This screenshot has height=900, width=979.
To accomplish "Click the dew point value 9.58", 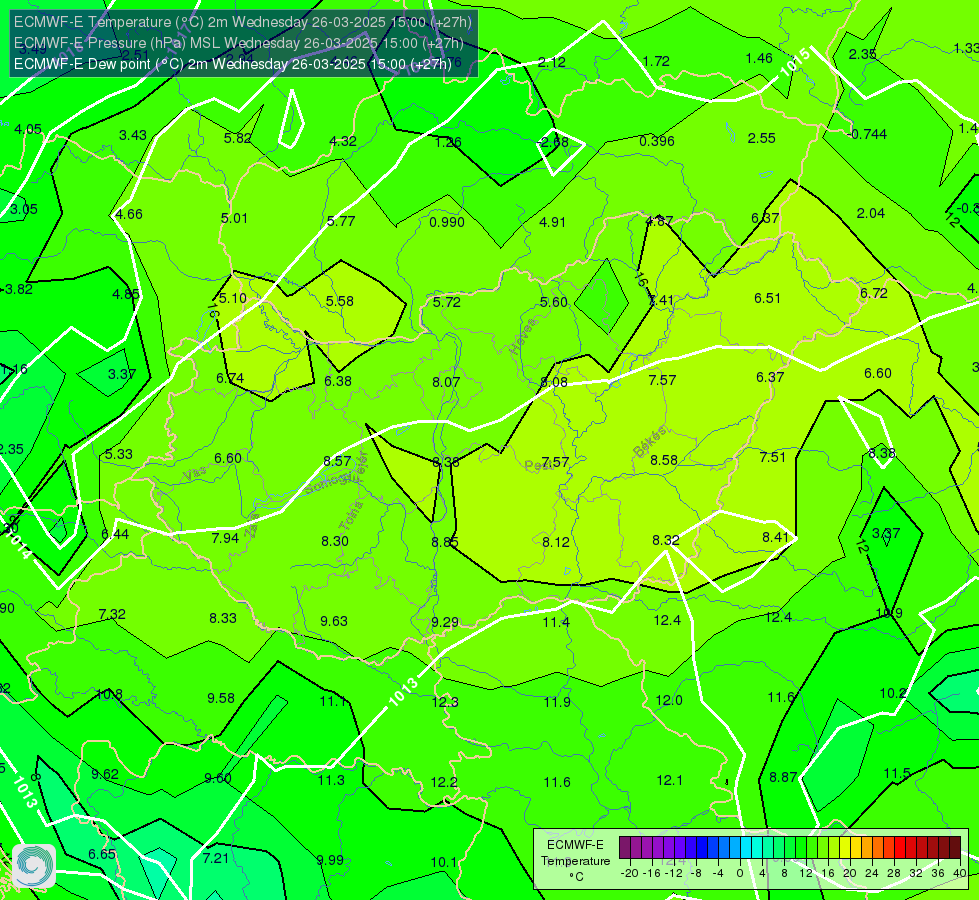I will pos(221,698).
